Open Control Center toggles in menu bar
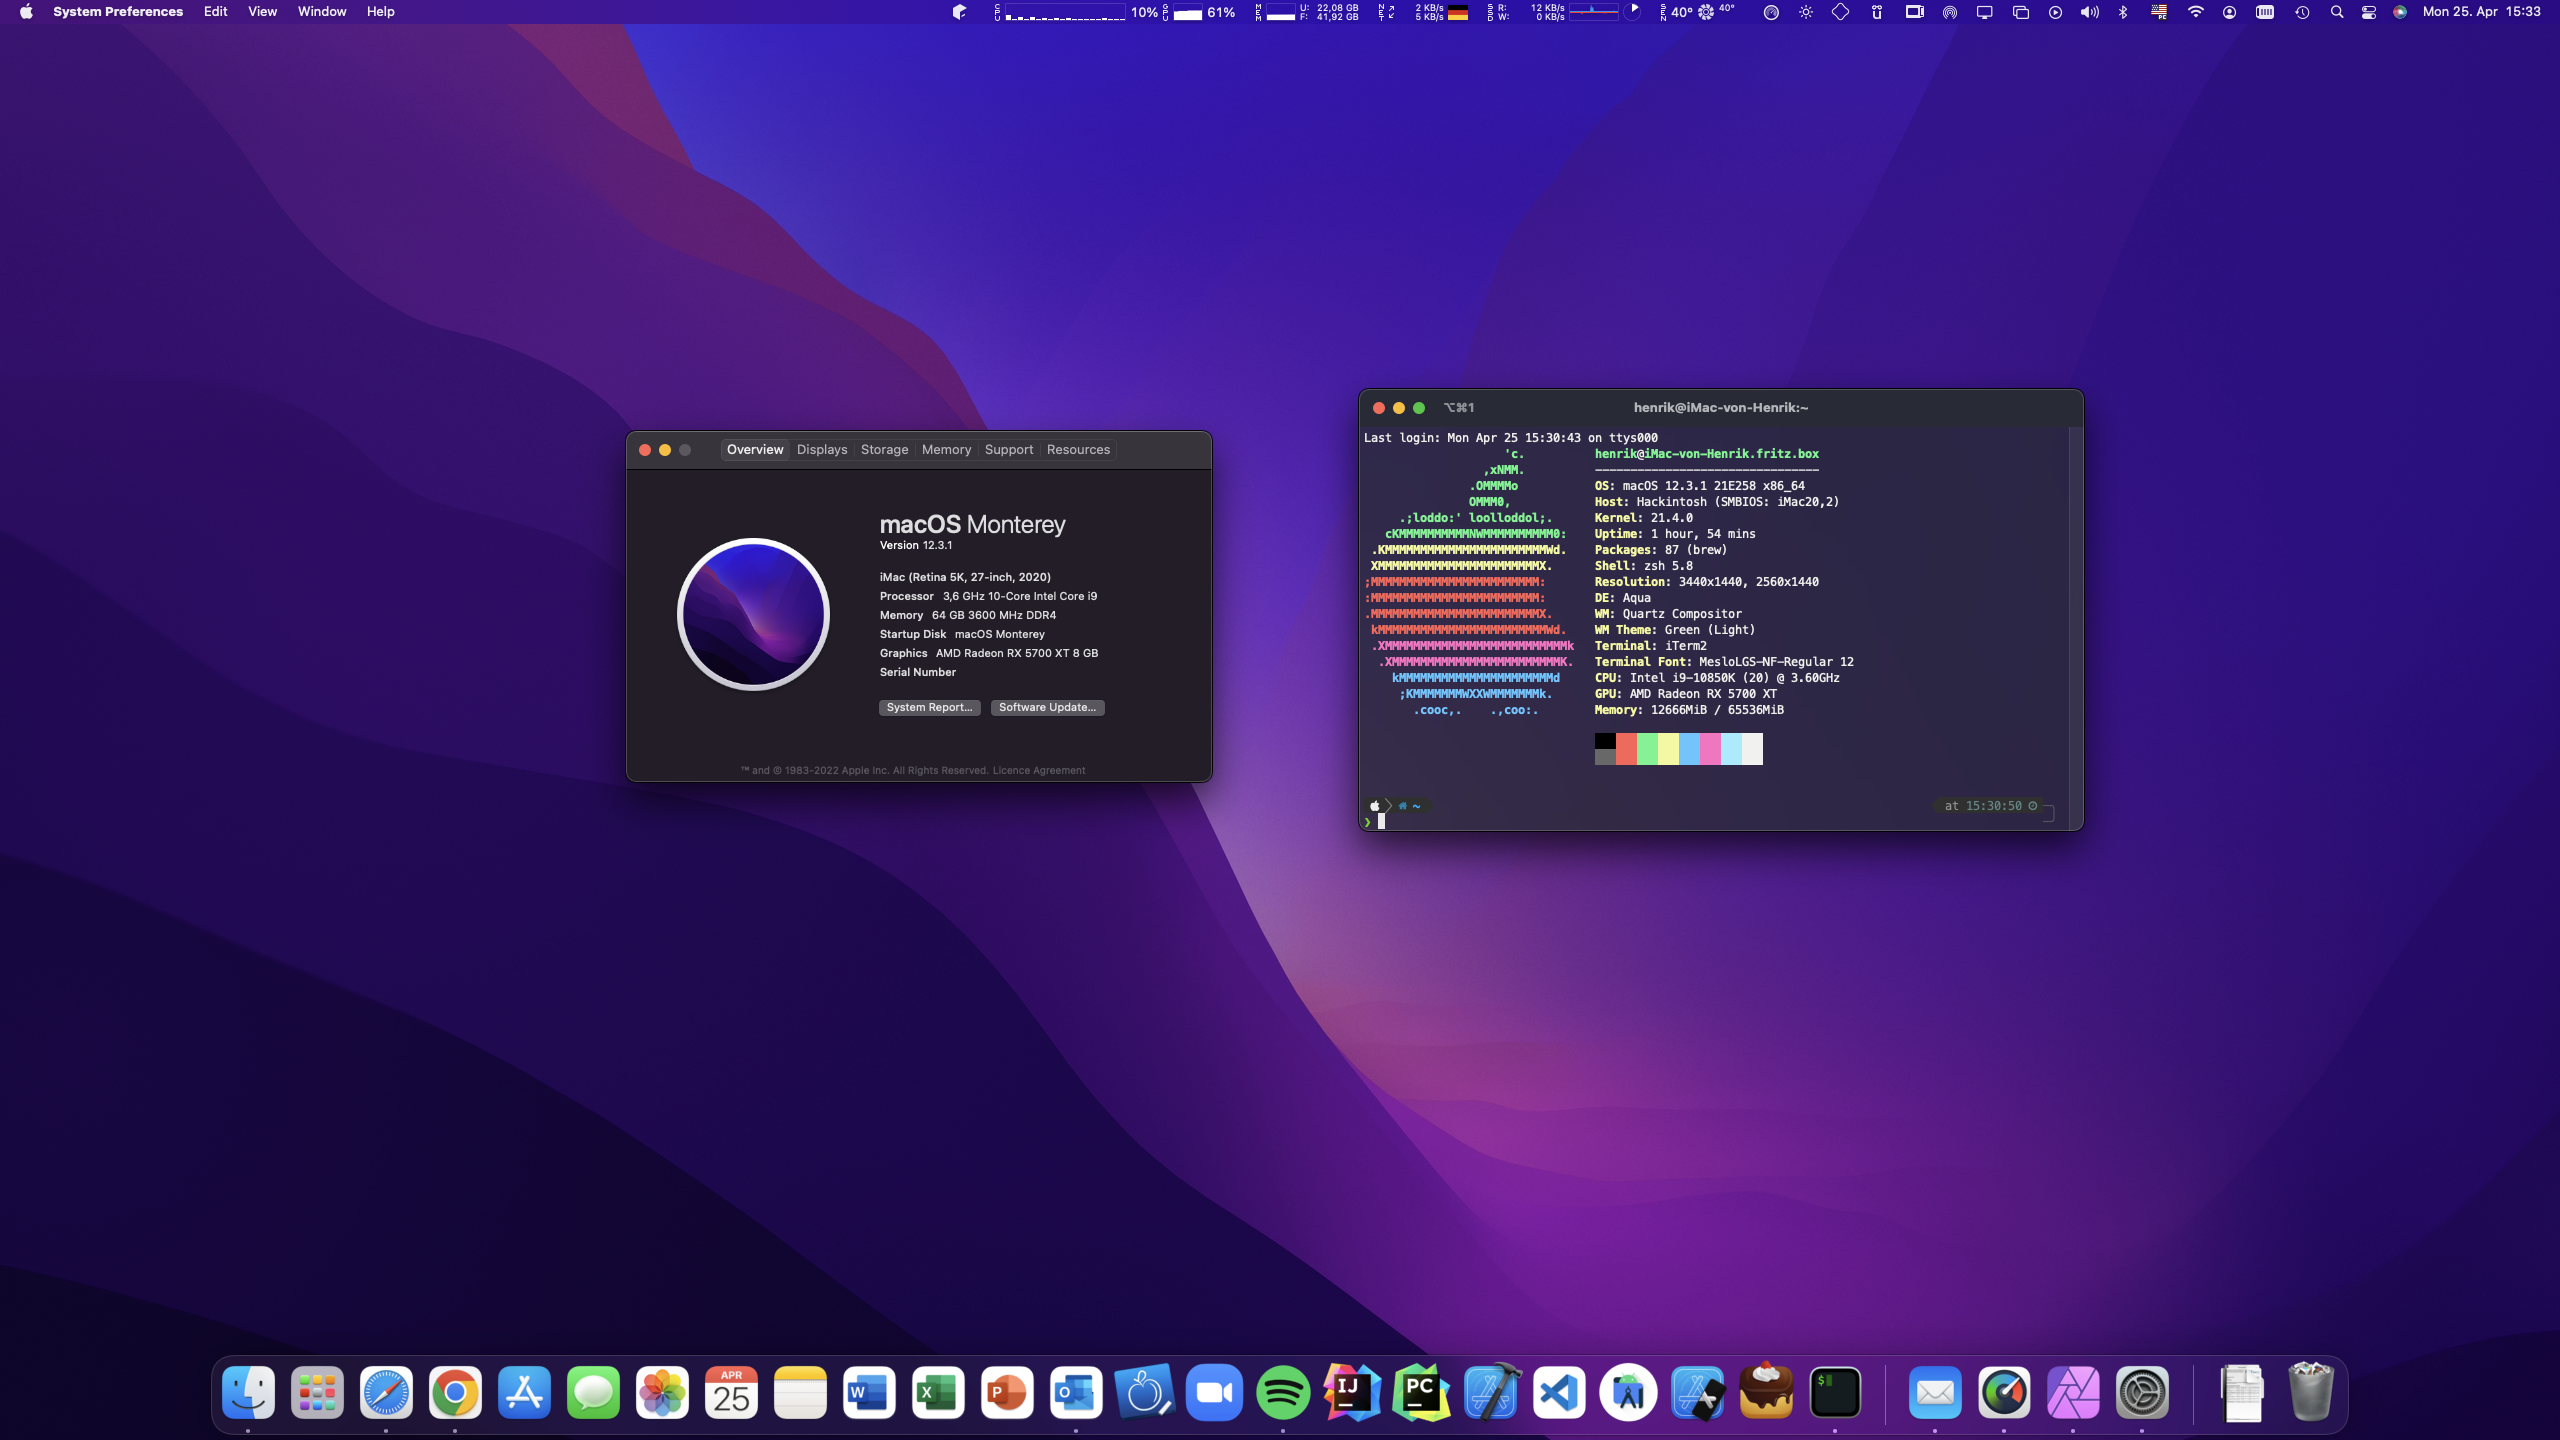 click(2368, 12)
